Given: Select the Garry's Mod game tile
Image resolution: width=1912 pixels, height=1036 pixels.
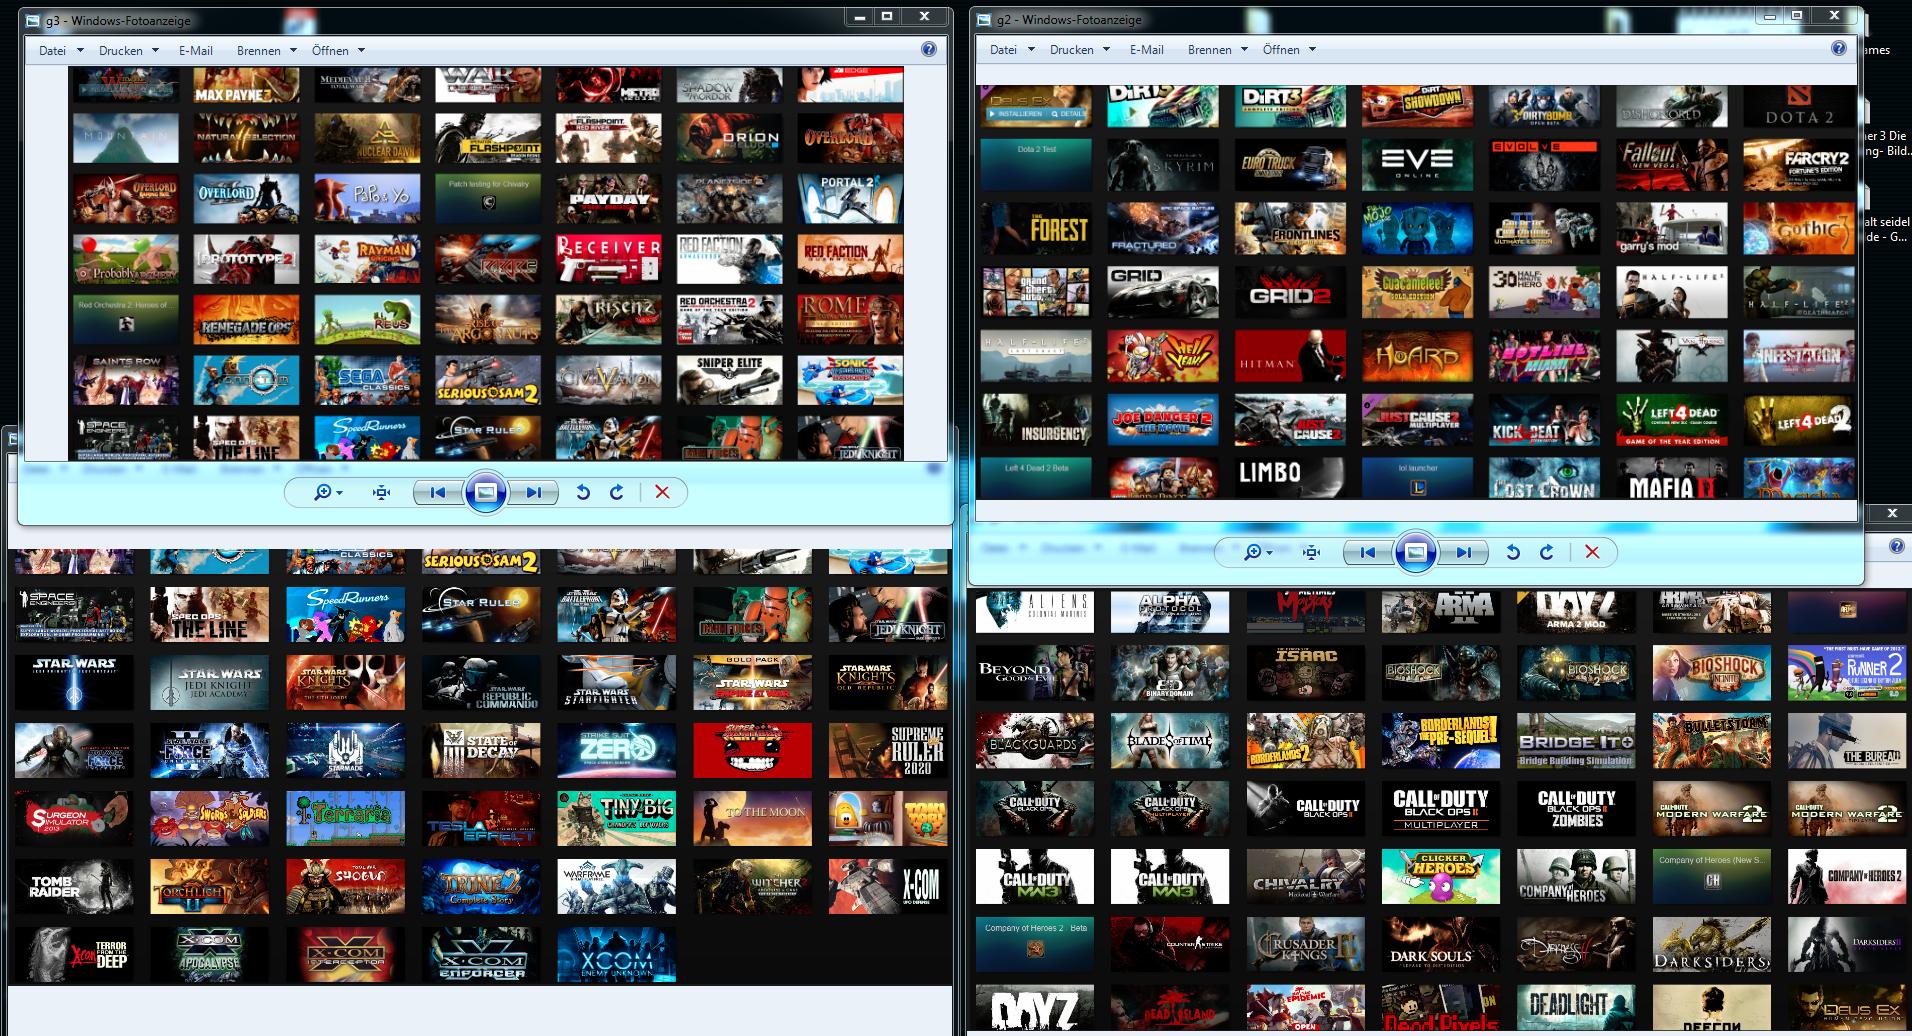Looking at the screenshot, I should [x=1671, y=229].
